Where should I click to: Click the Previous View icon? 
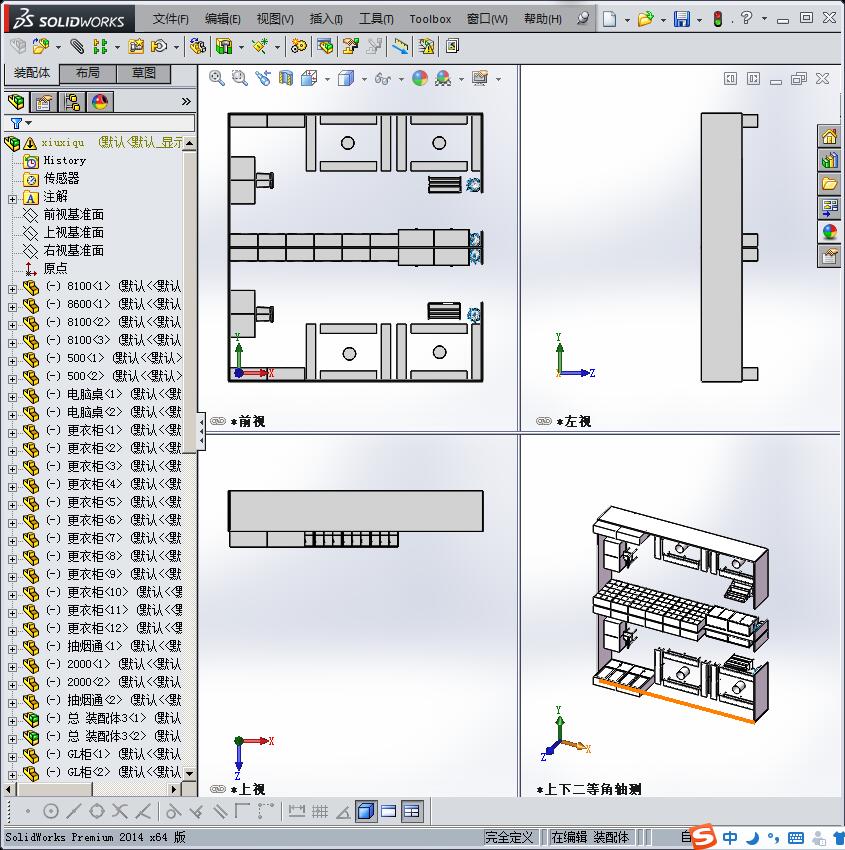[263, 79]
